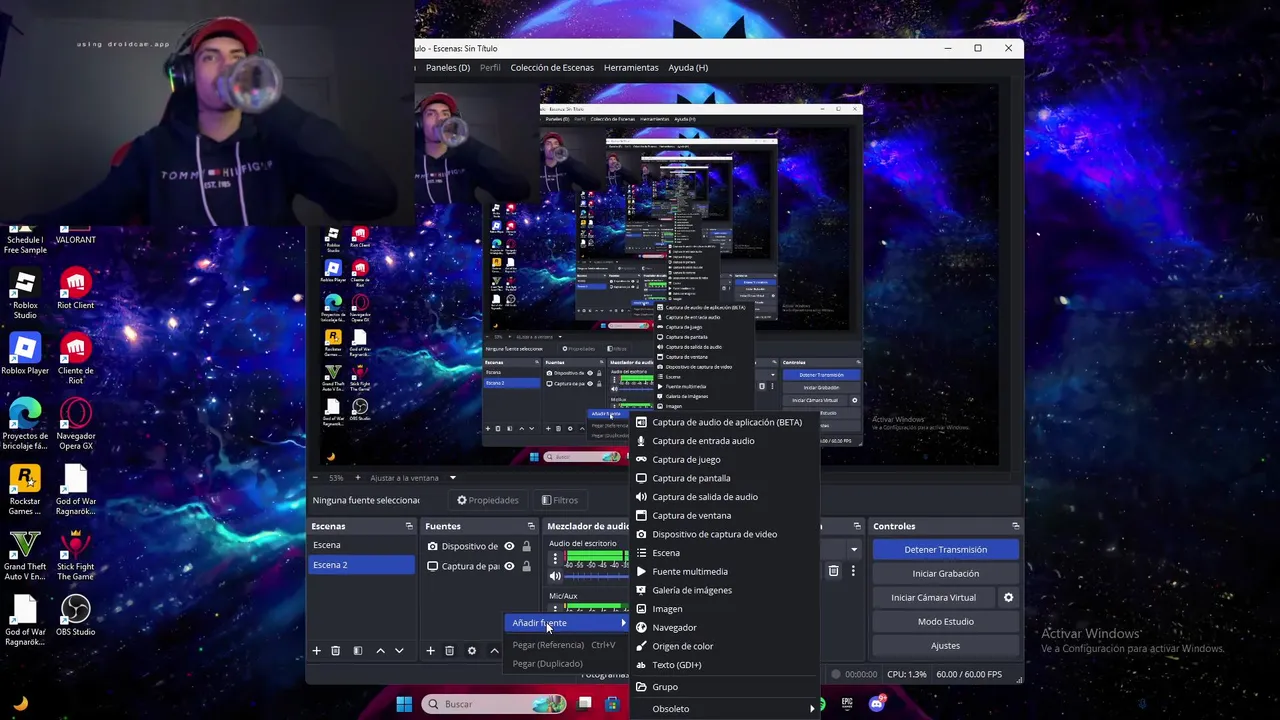Open Ajustes from the Controles panel
The image size is (1280, 720).
(x=945, y=646)
